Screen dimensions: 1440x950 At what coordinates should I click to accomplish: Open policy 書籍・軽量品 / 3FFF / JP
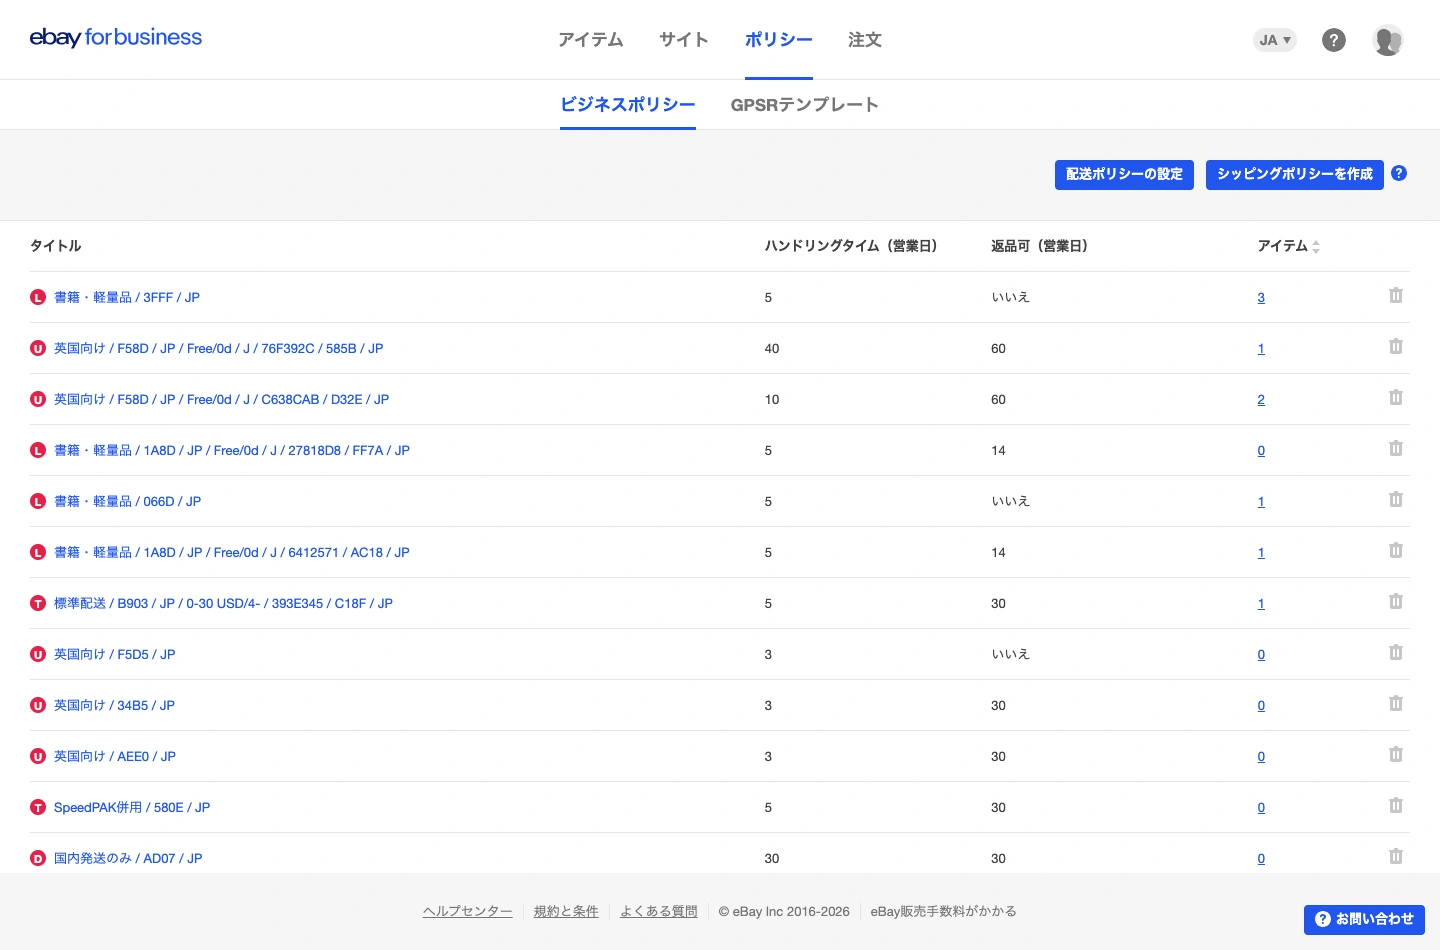coord(127,297)
